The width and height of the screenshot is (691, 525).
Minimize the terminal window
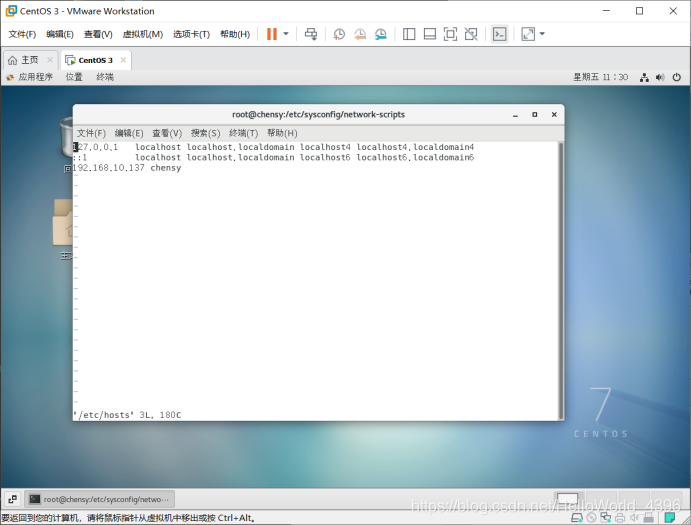[x=515, y=115]
